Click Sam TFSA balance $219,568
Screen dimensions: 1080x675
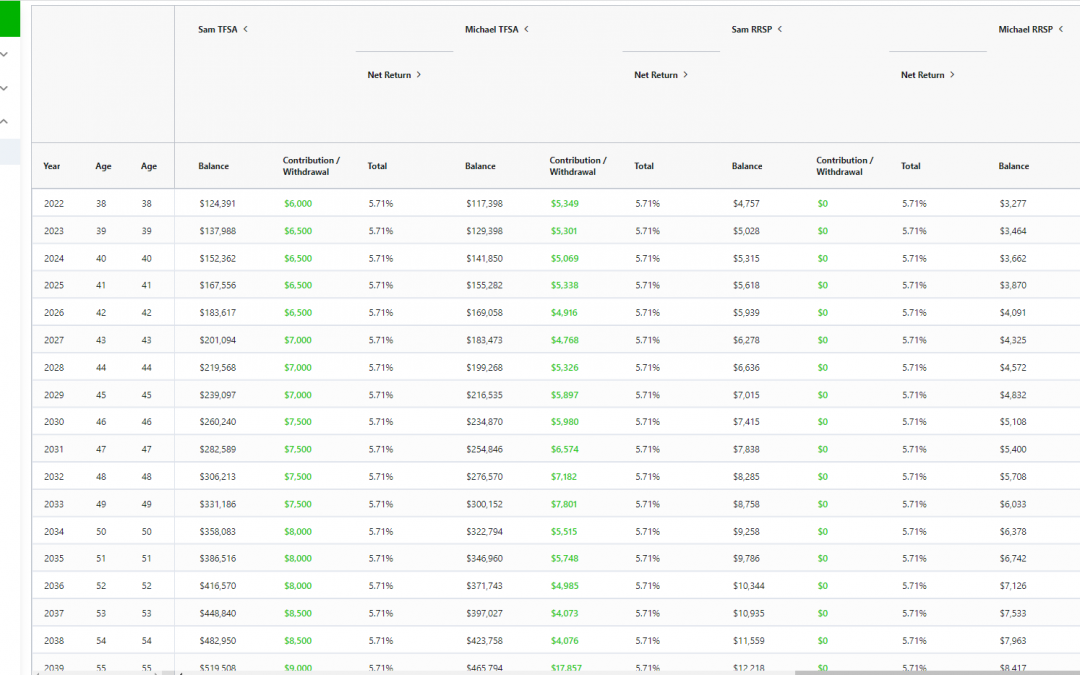tap(218, 367)
